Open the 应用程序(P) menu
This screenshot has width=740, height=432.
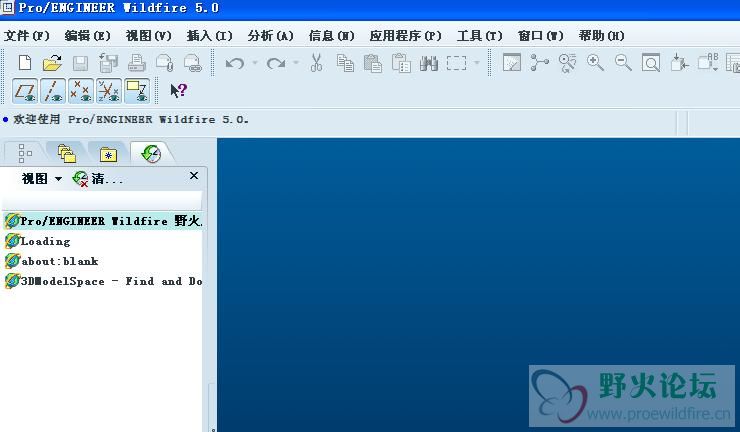coord(405,35)
